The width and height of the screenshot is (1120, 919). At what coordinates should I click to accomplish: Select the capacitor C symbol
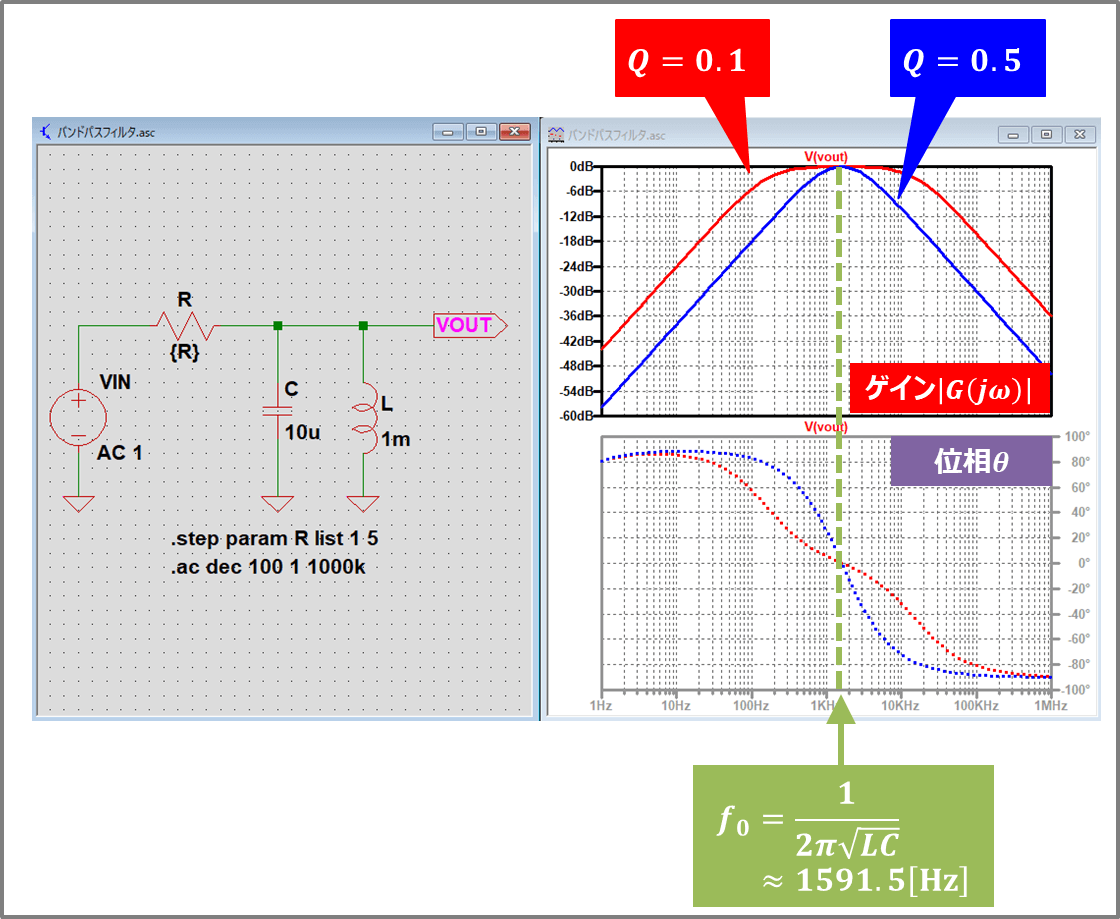pyautogui.click(x=278, y=410)
